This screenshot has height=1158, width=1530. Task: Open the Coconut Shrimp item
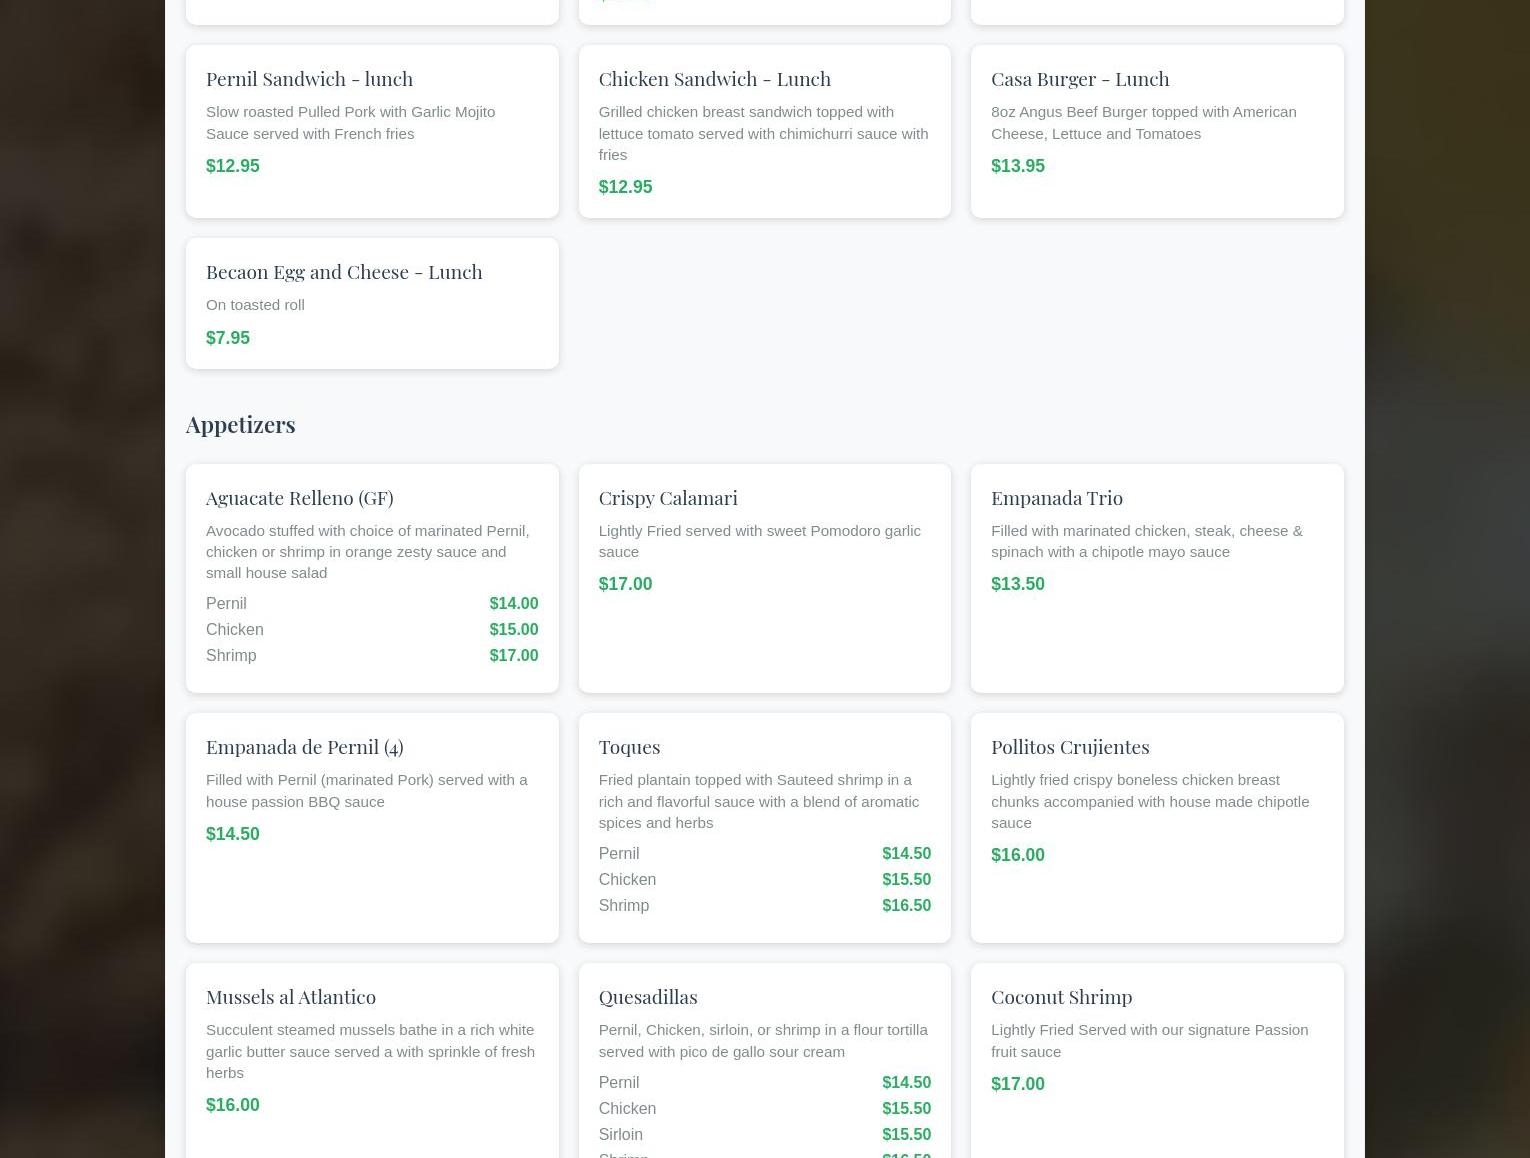(x=1061, y=997)
